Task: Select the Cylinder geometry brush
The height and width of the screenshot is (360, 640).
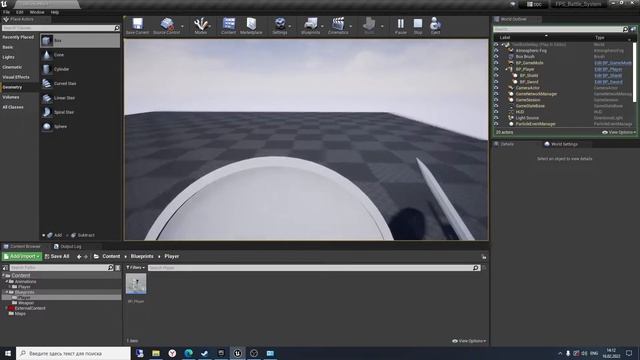Action: pos(80,69)
